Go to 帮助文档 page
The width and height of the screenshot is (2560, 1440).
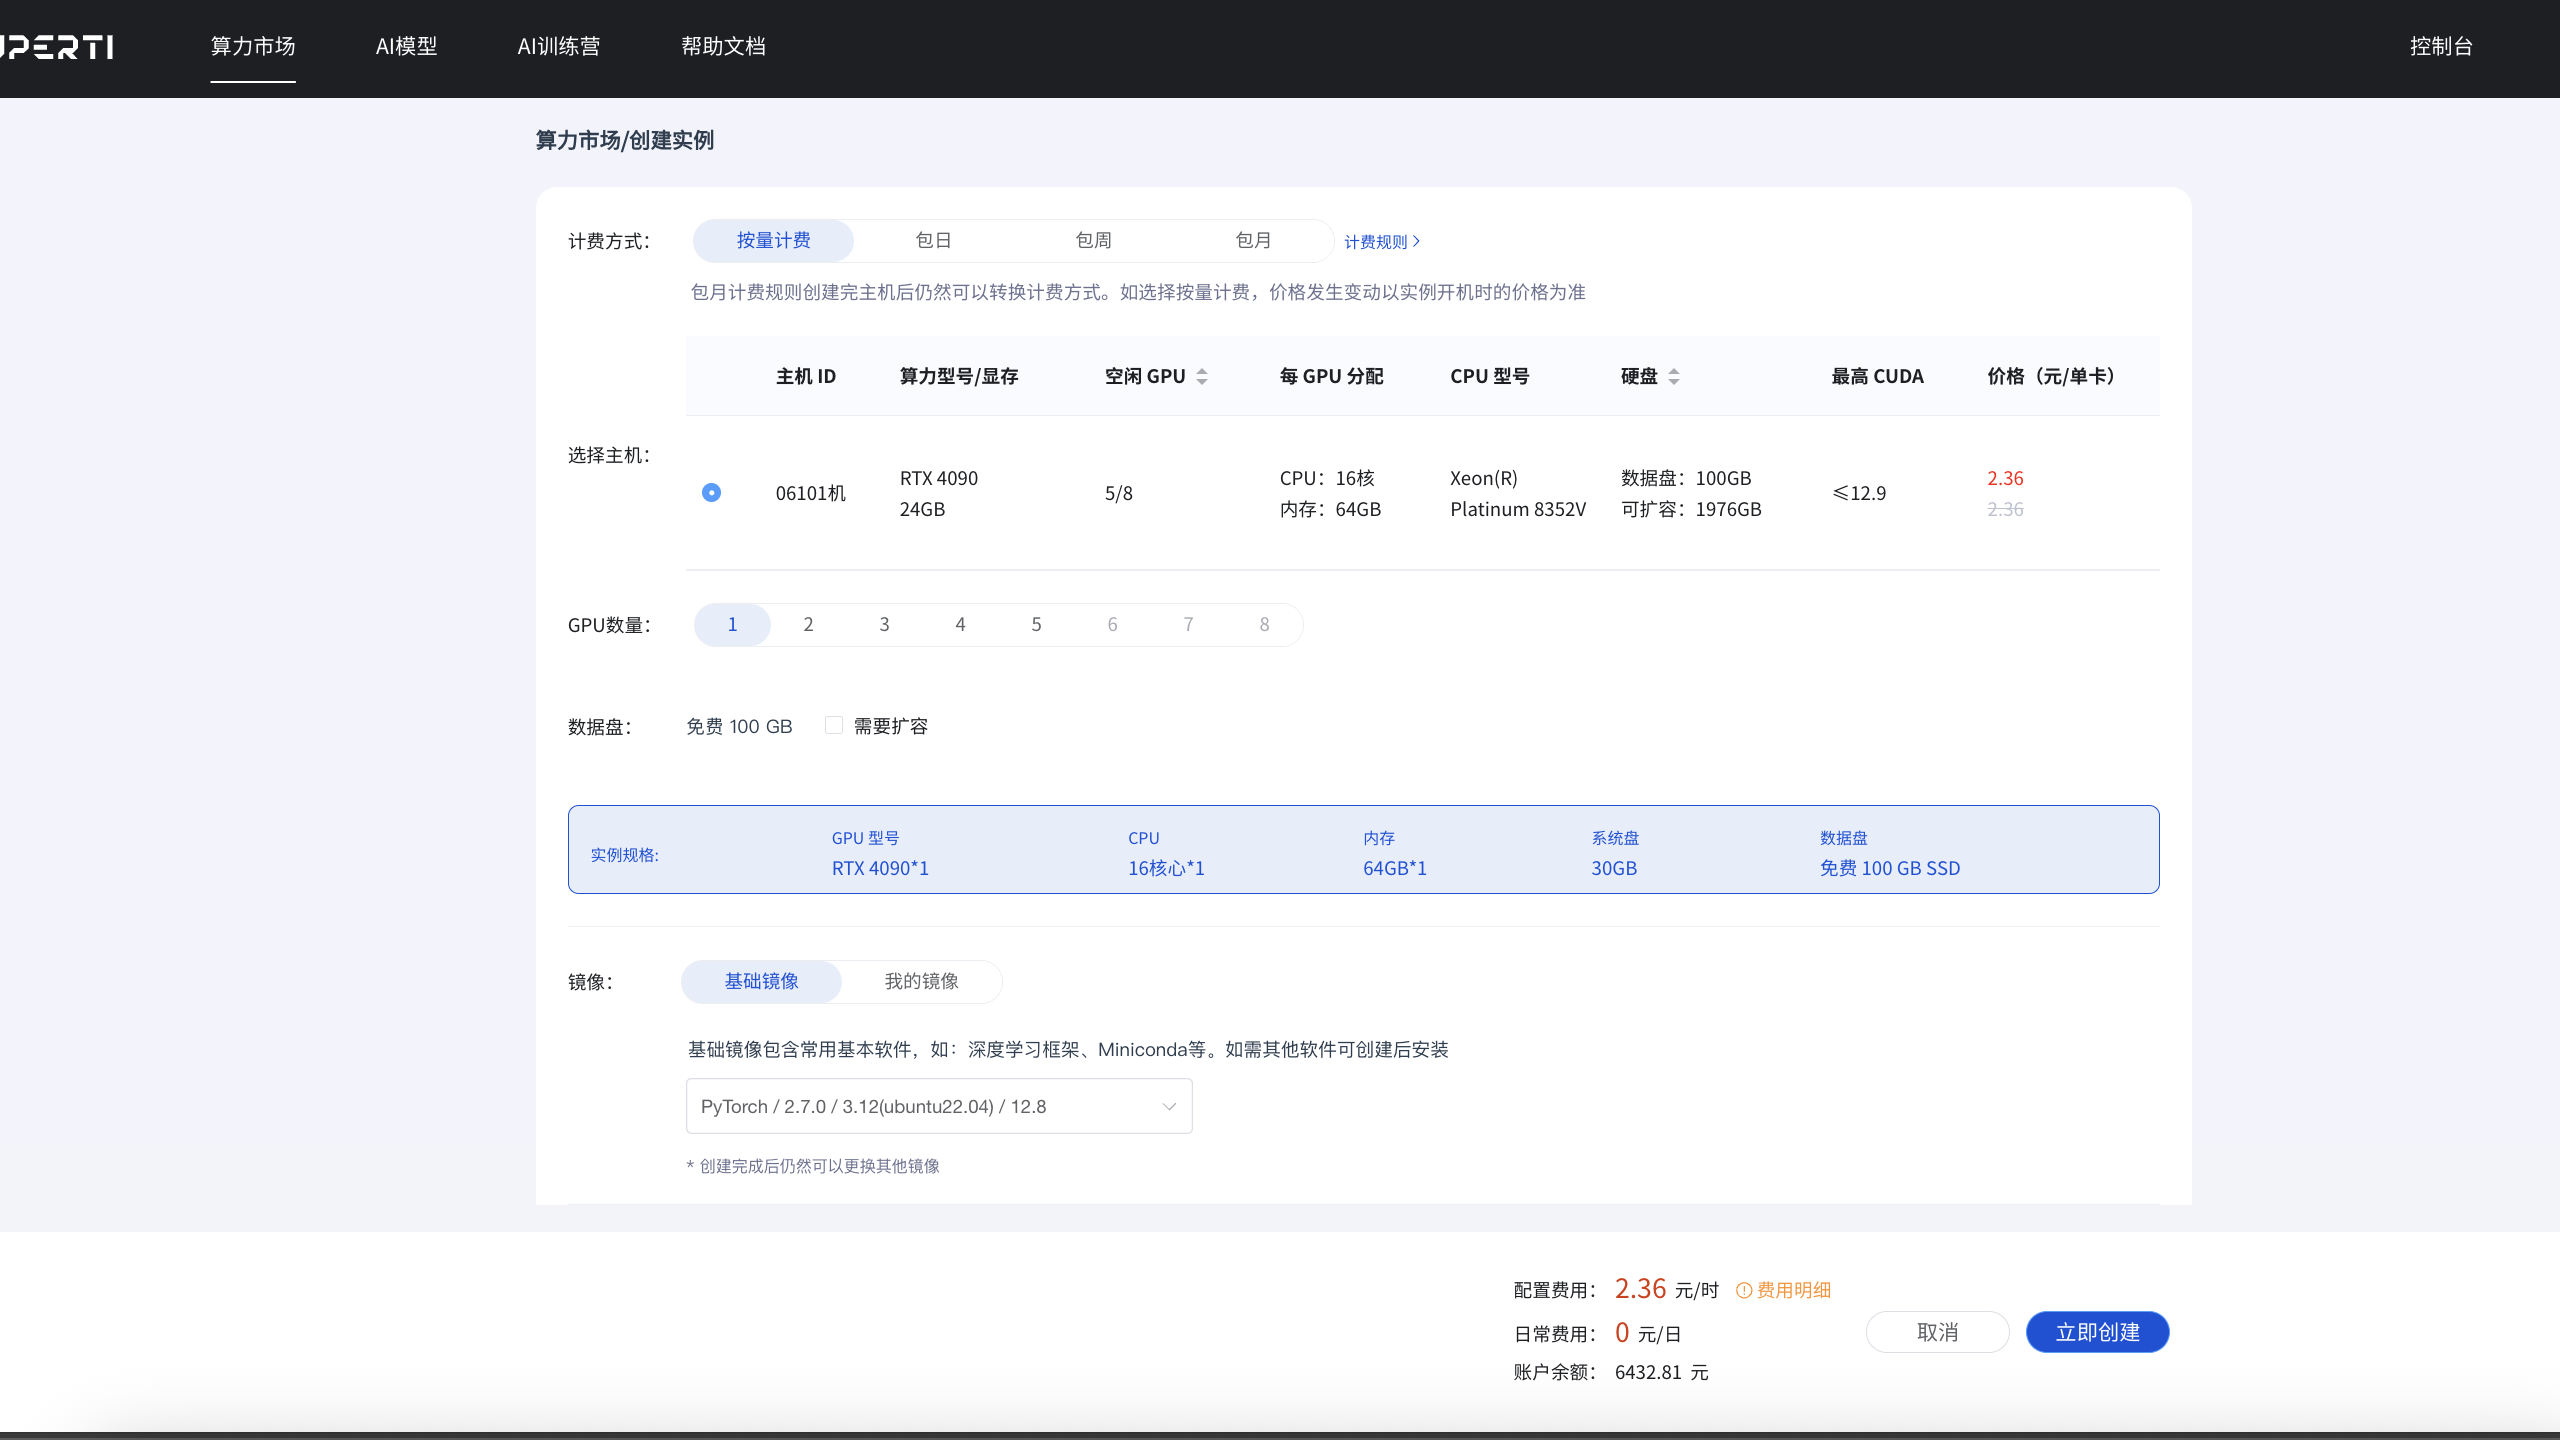coord(723,47)
